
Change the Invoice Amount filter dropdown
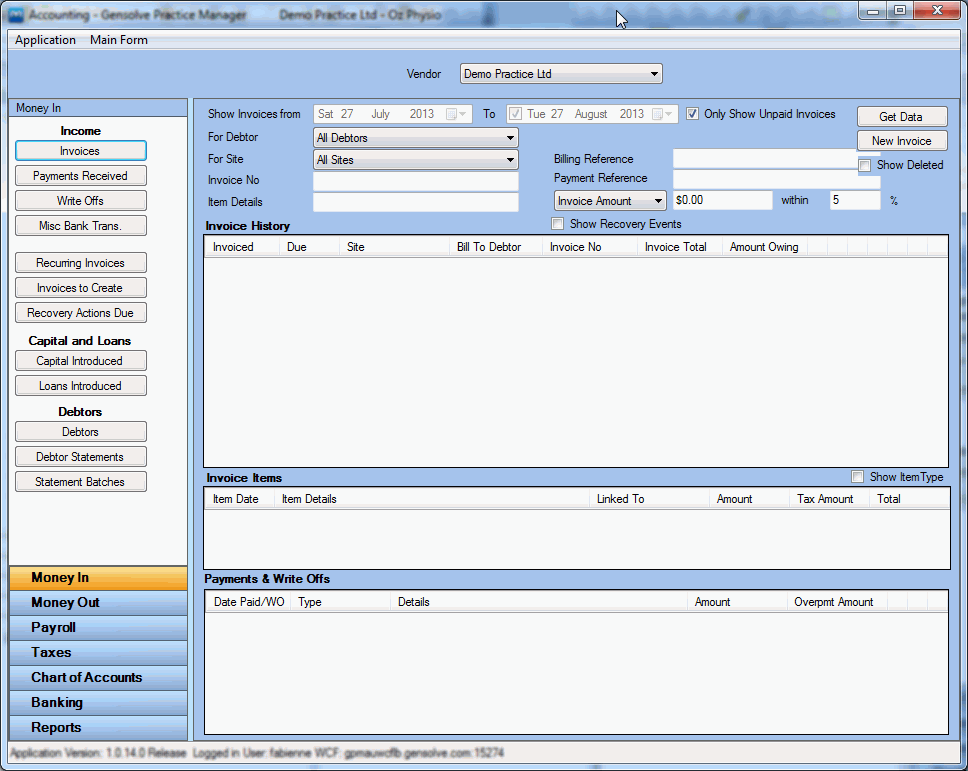[658, 200]
